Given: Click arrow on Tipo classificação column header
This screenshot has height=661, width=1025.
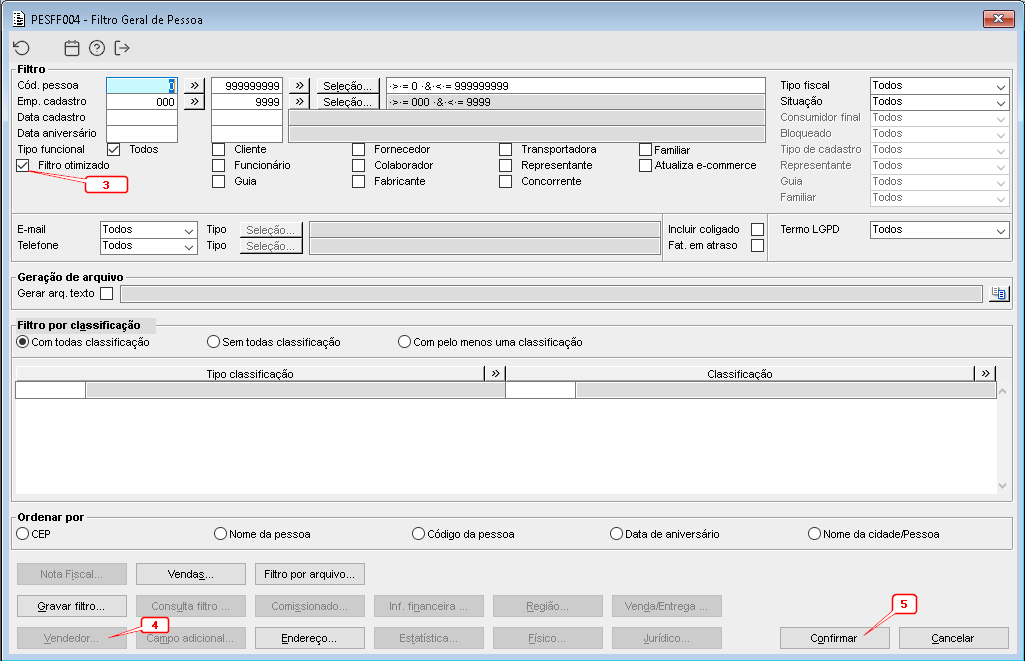Looking at the screenshot, I should tap(495, 373).
